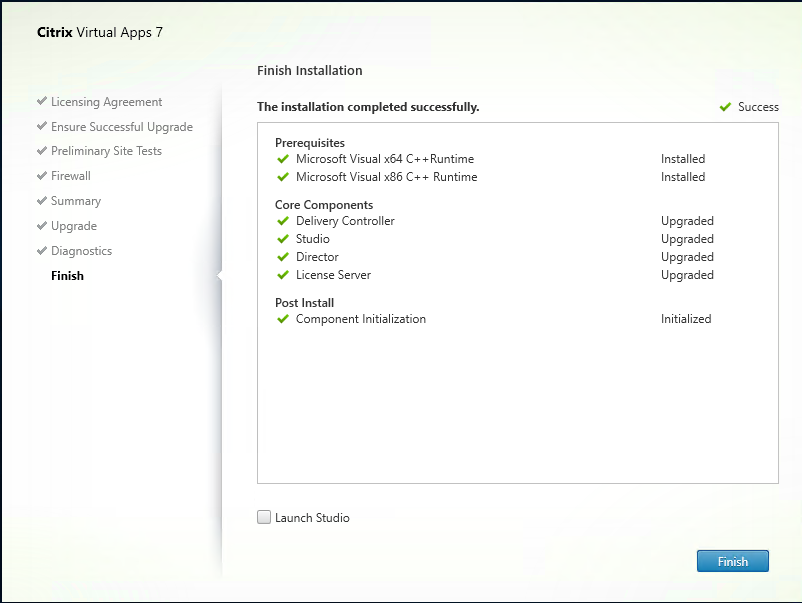Click the Post Install section heading
This screenshot has height=603, width=802.
pos(304,303)
